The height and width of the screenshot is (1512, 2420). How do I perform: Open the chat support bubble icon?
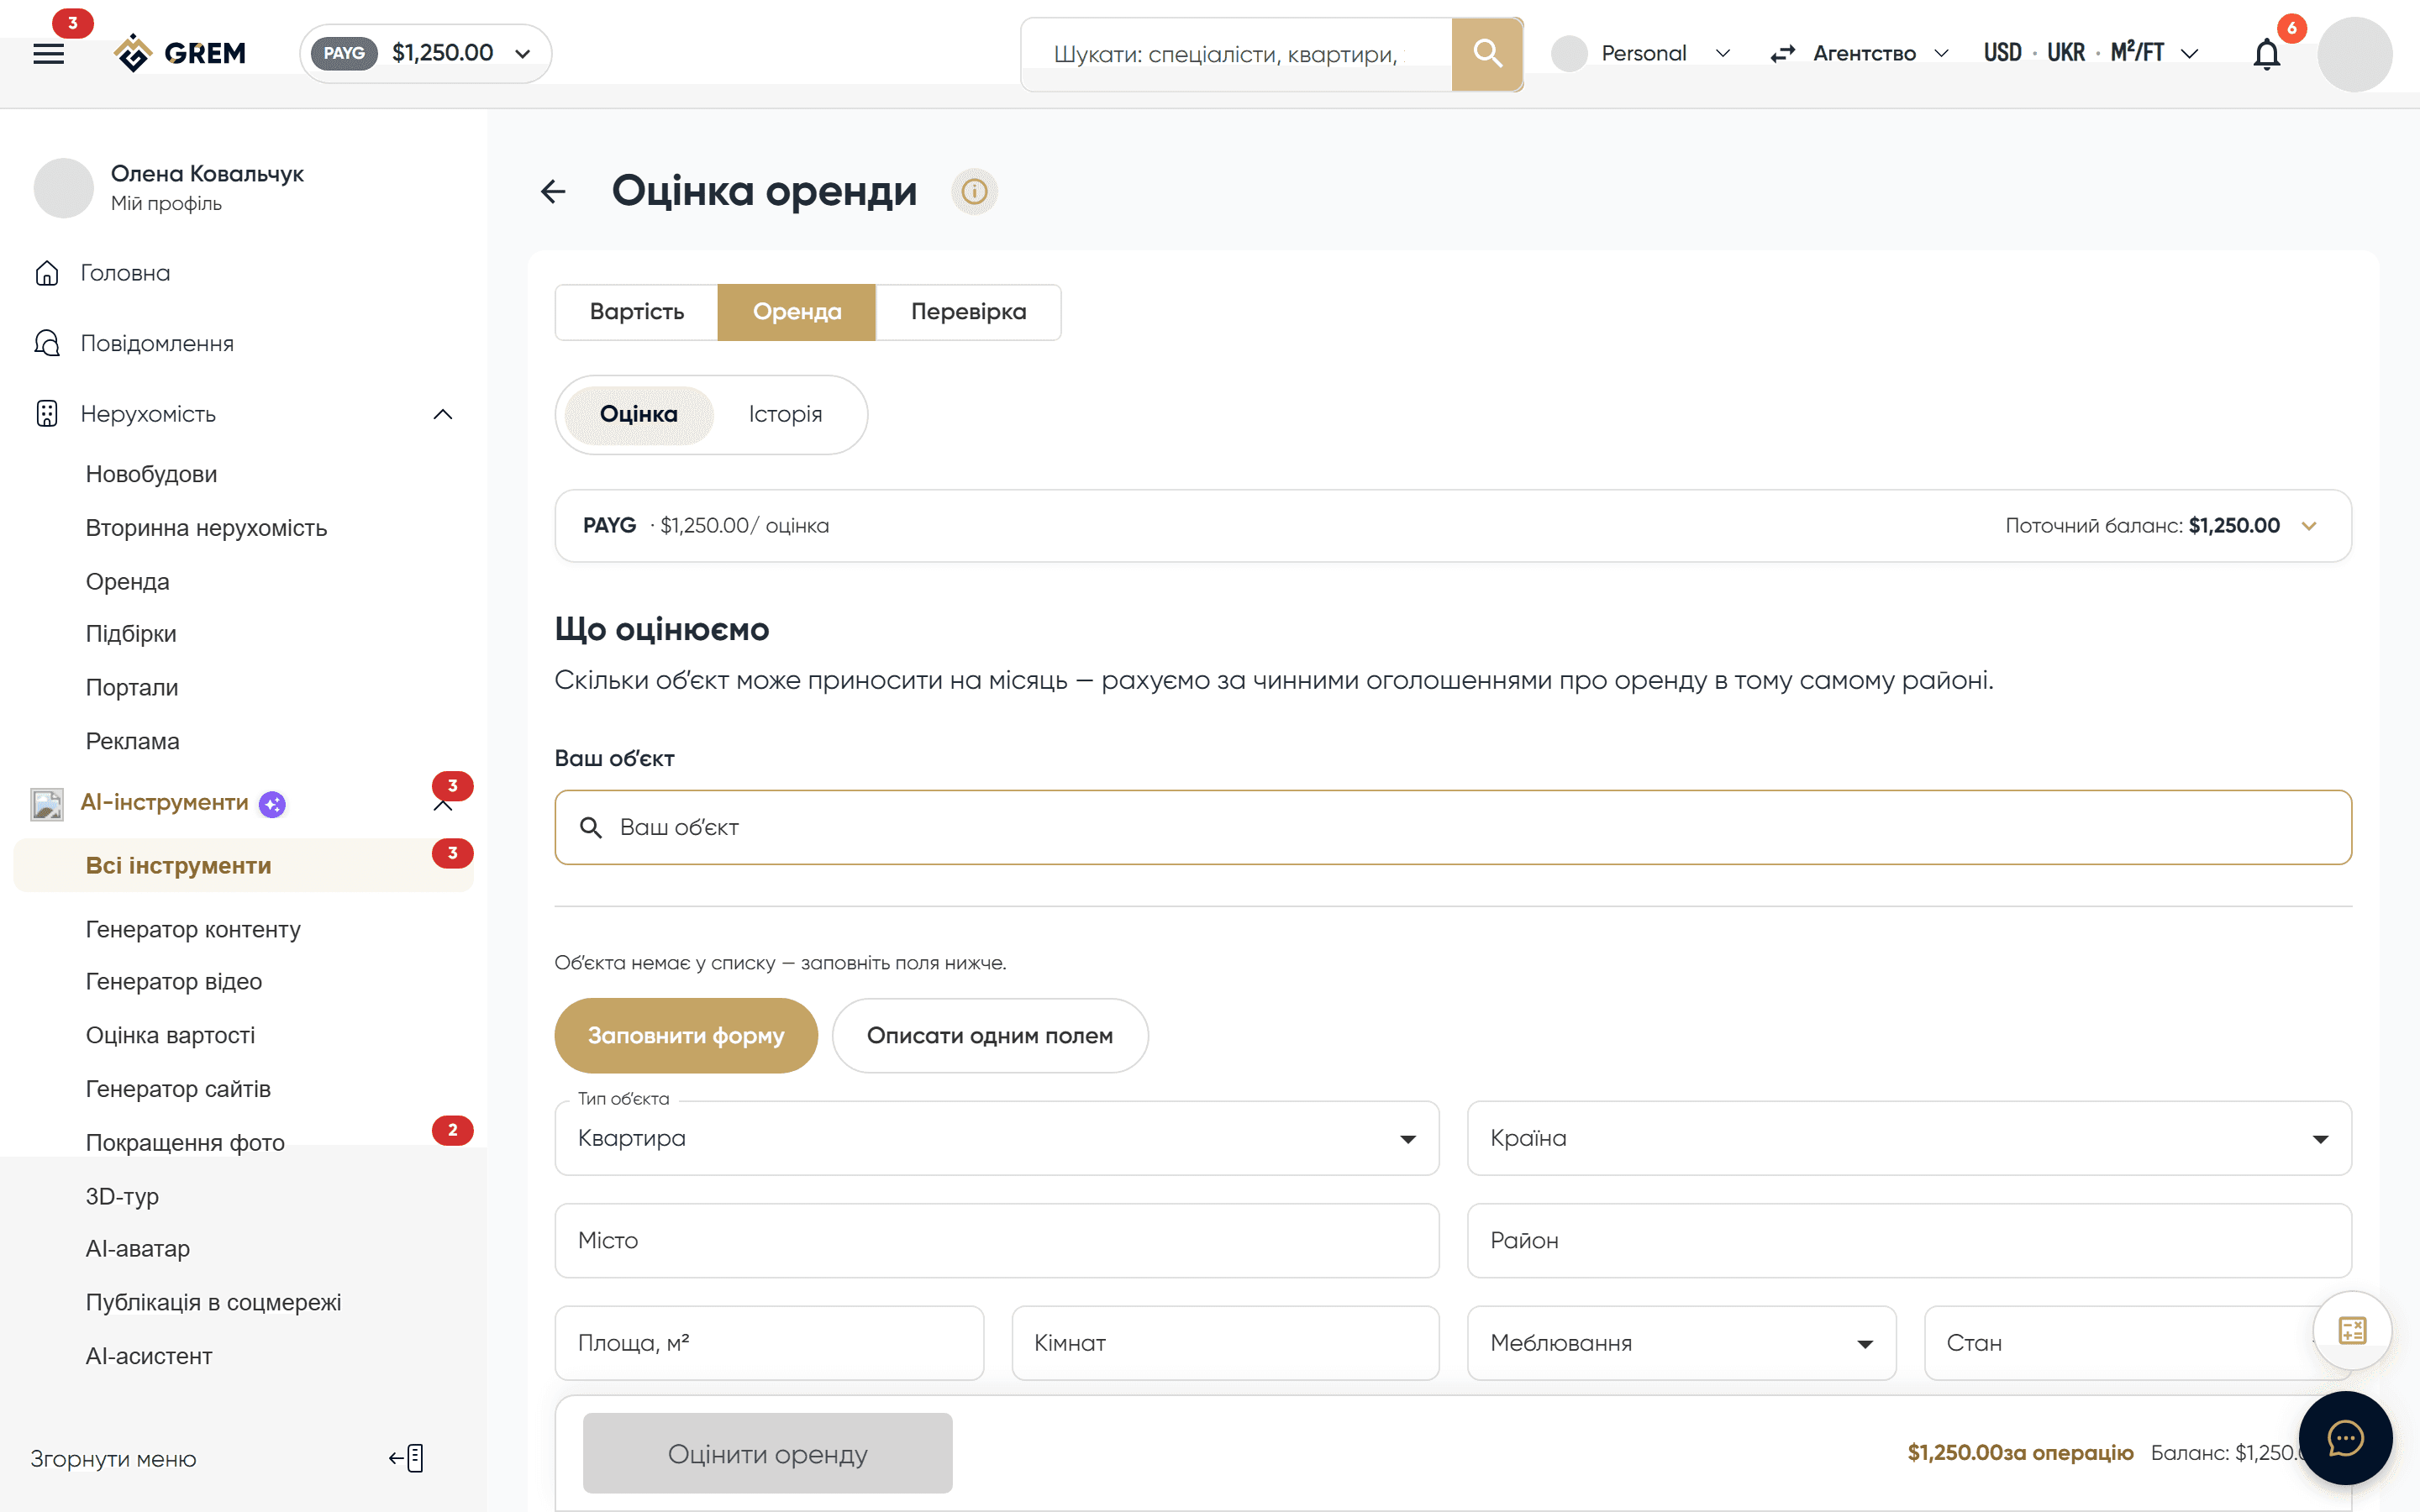2345,1438
